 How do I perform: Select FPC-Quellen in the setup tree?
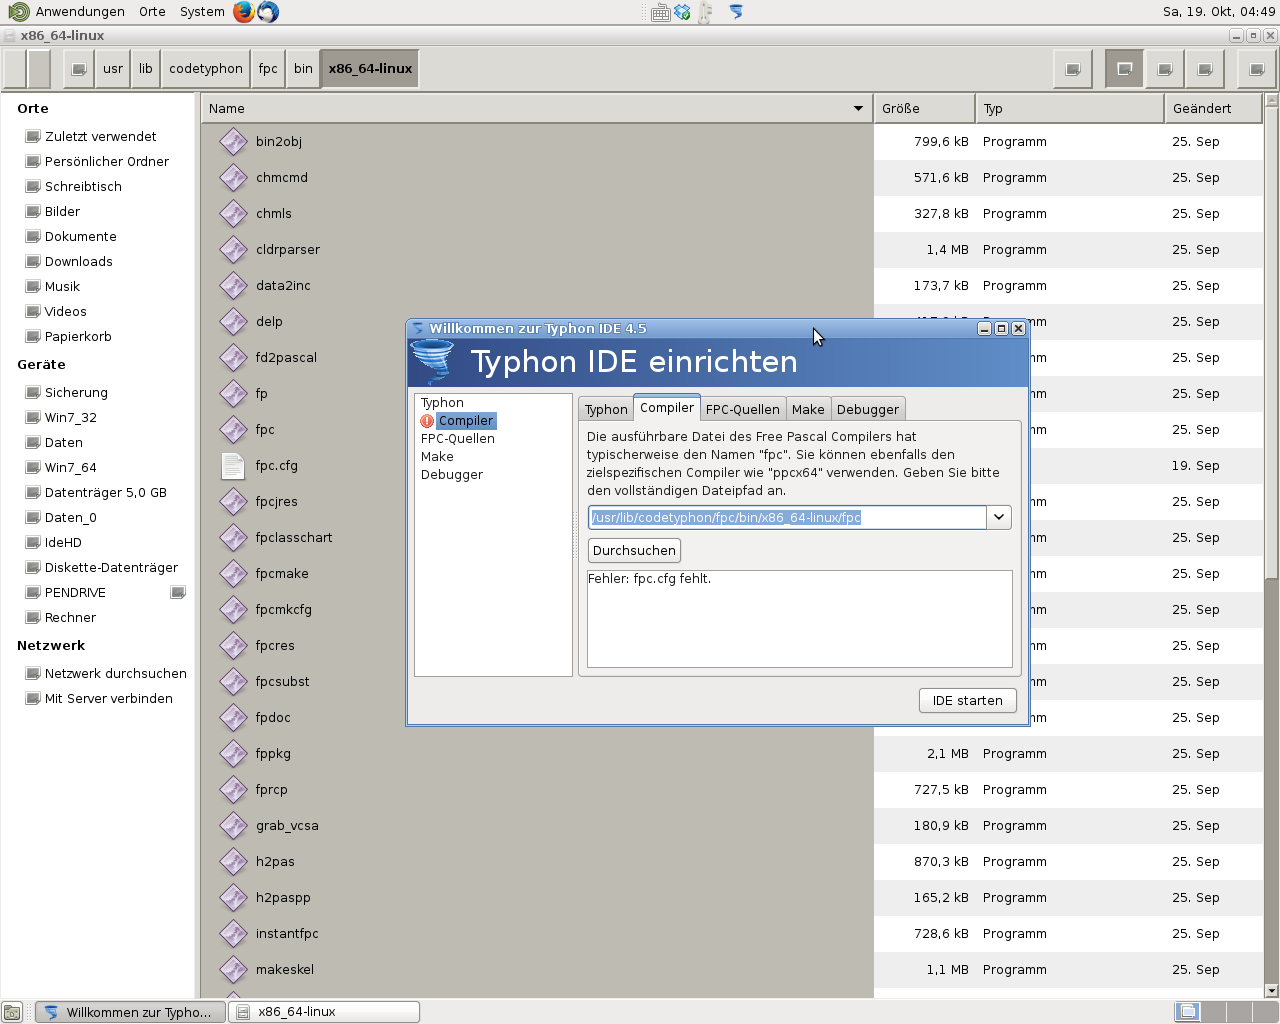(x=458, y=439)
